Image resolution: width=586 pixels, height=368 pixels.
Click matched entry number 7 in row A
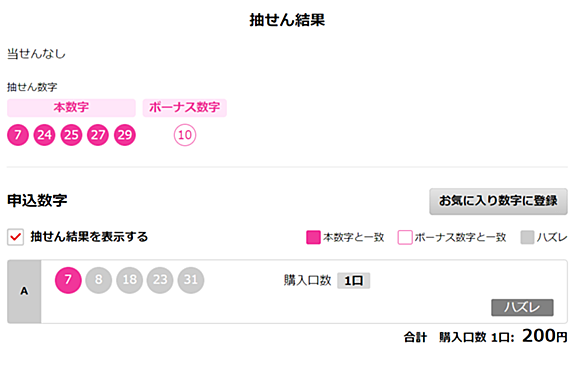click(68, 280)
